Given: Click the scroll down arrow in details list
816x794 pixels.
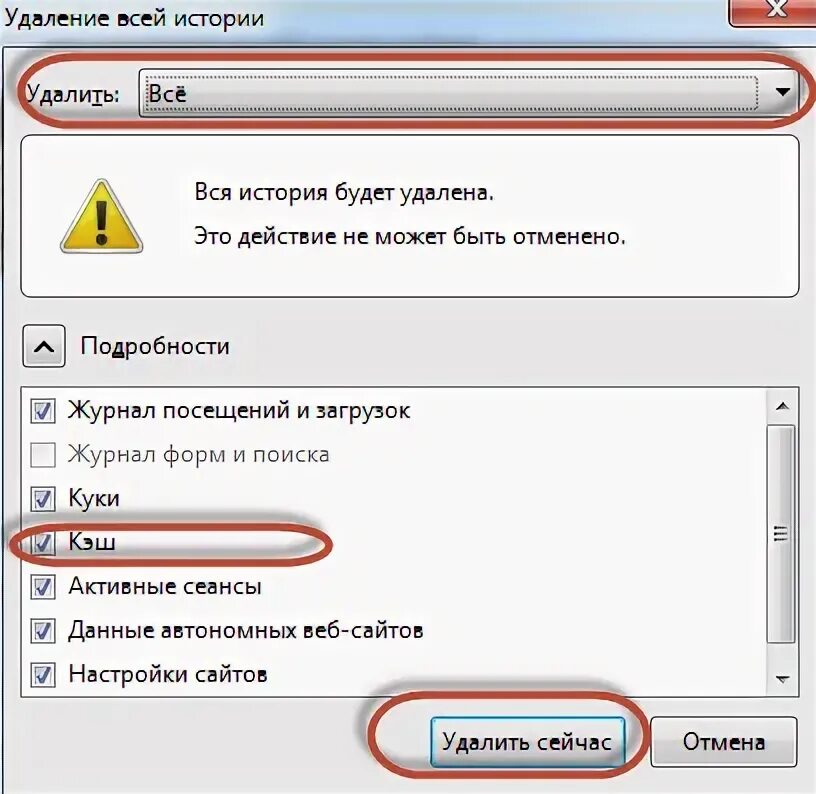Looking at the screenshot, I should (782, 678).
